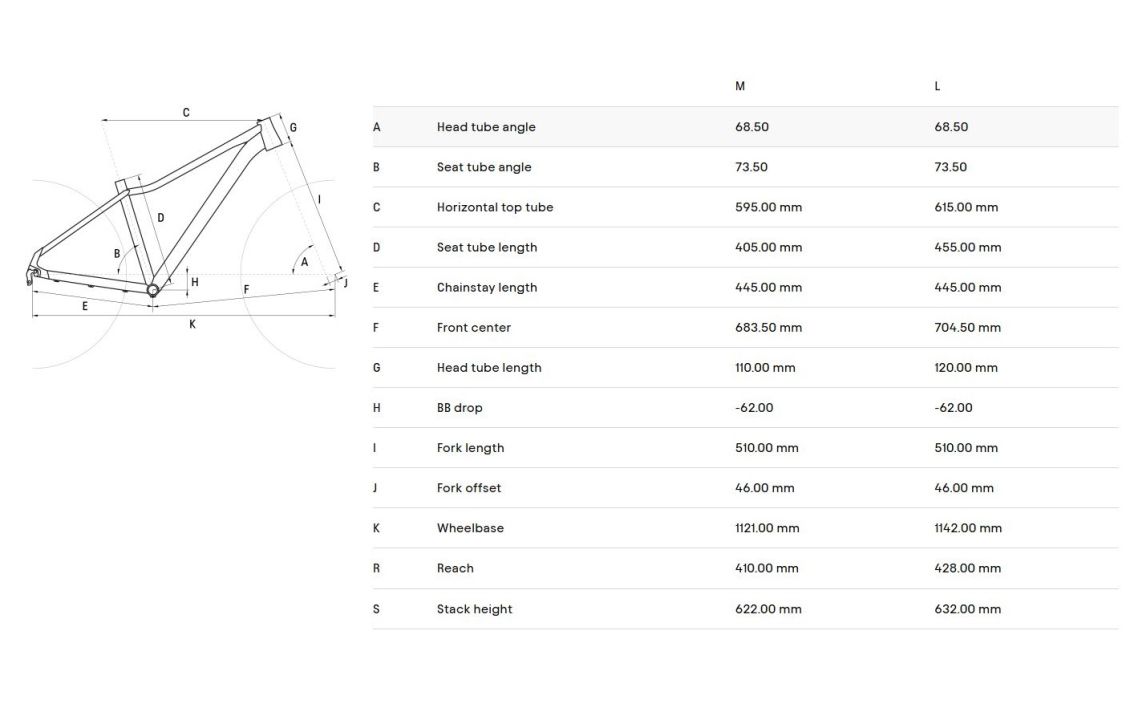1134x709 pixels.
Task: Select the Fork length label
Action: tap(470, 447)
